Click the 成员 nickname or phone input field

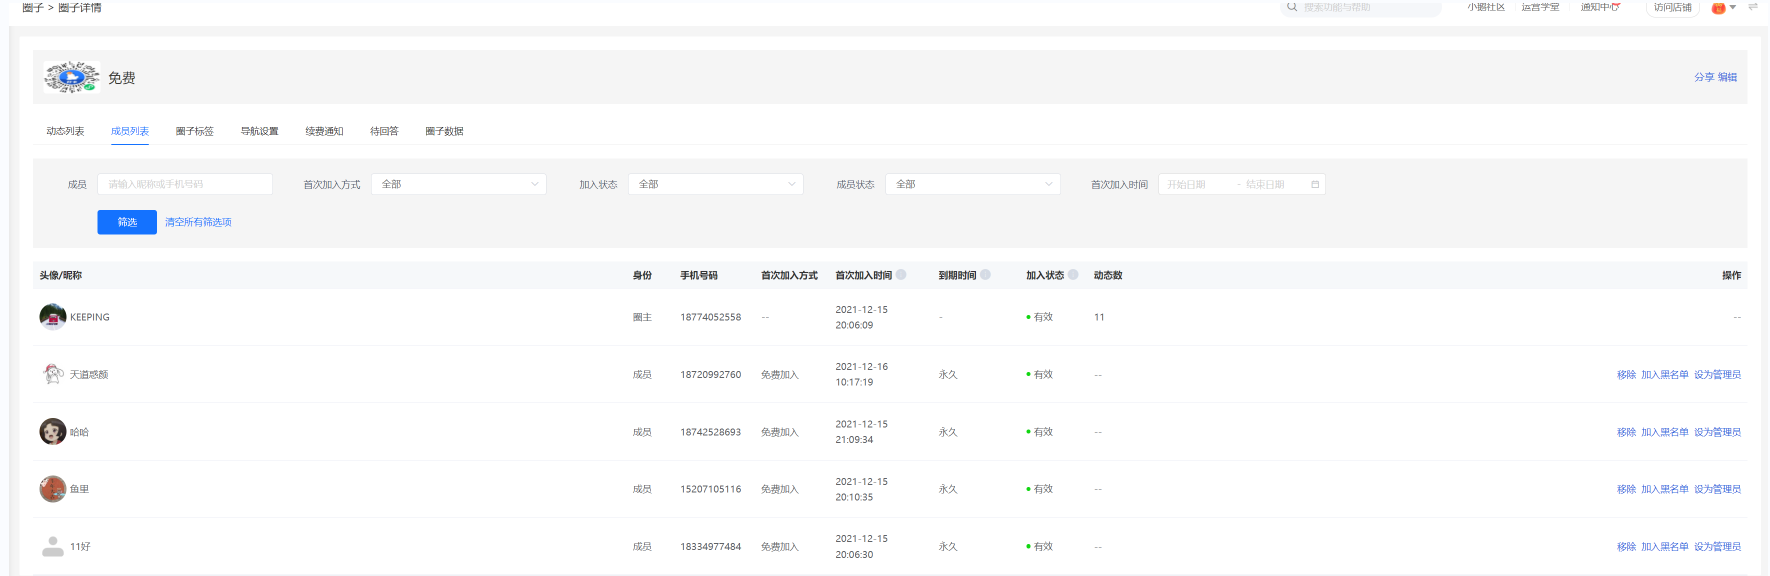(185, 185)
